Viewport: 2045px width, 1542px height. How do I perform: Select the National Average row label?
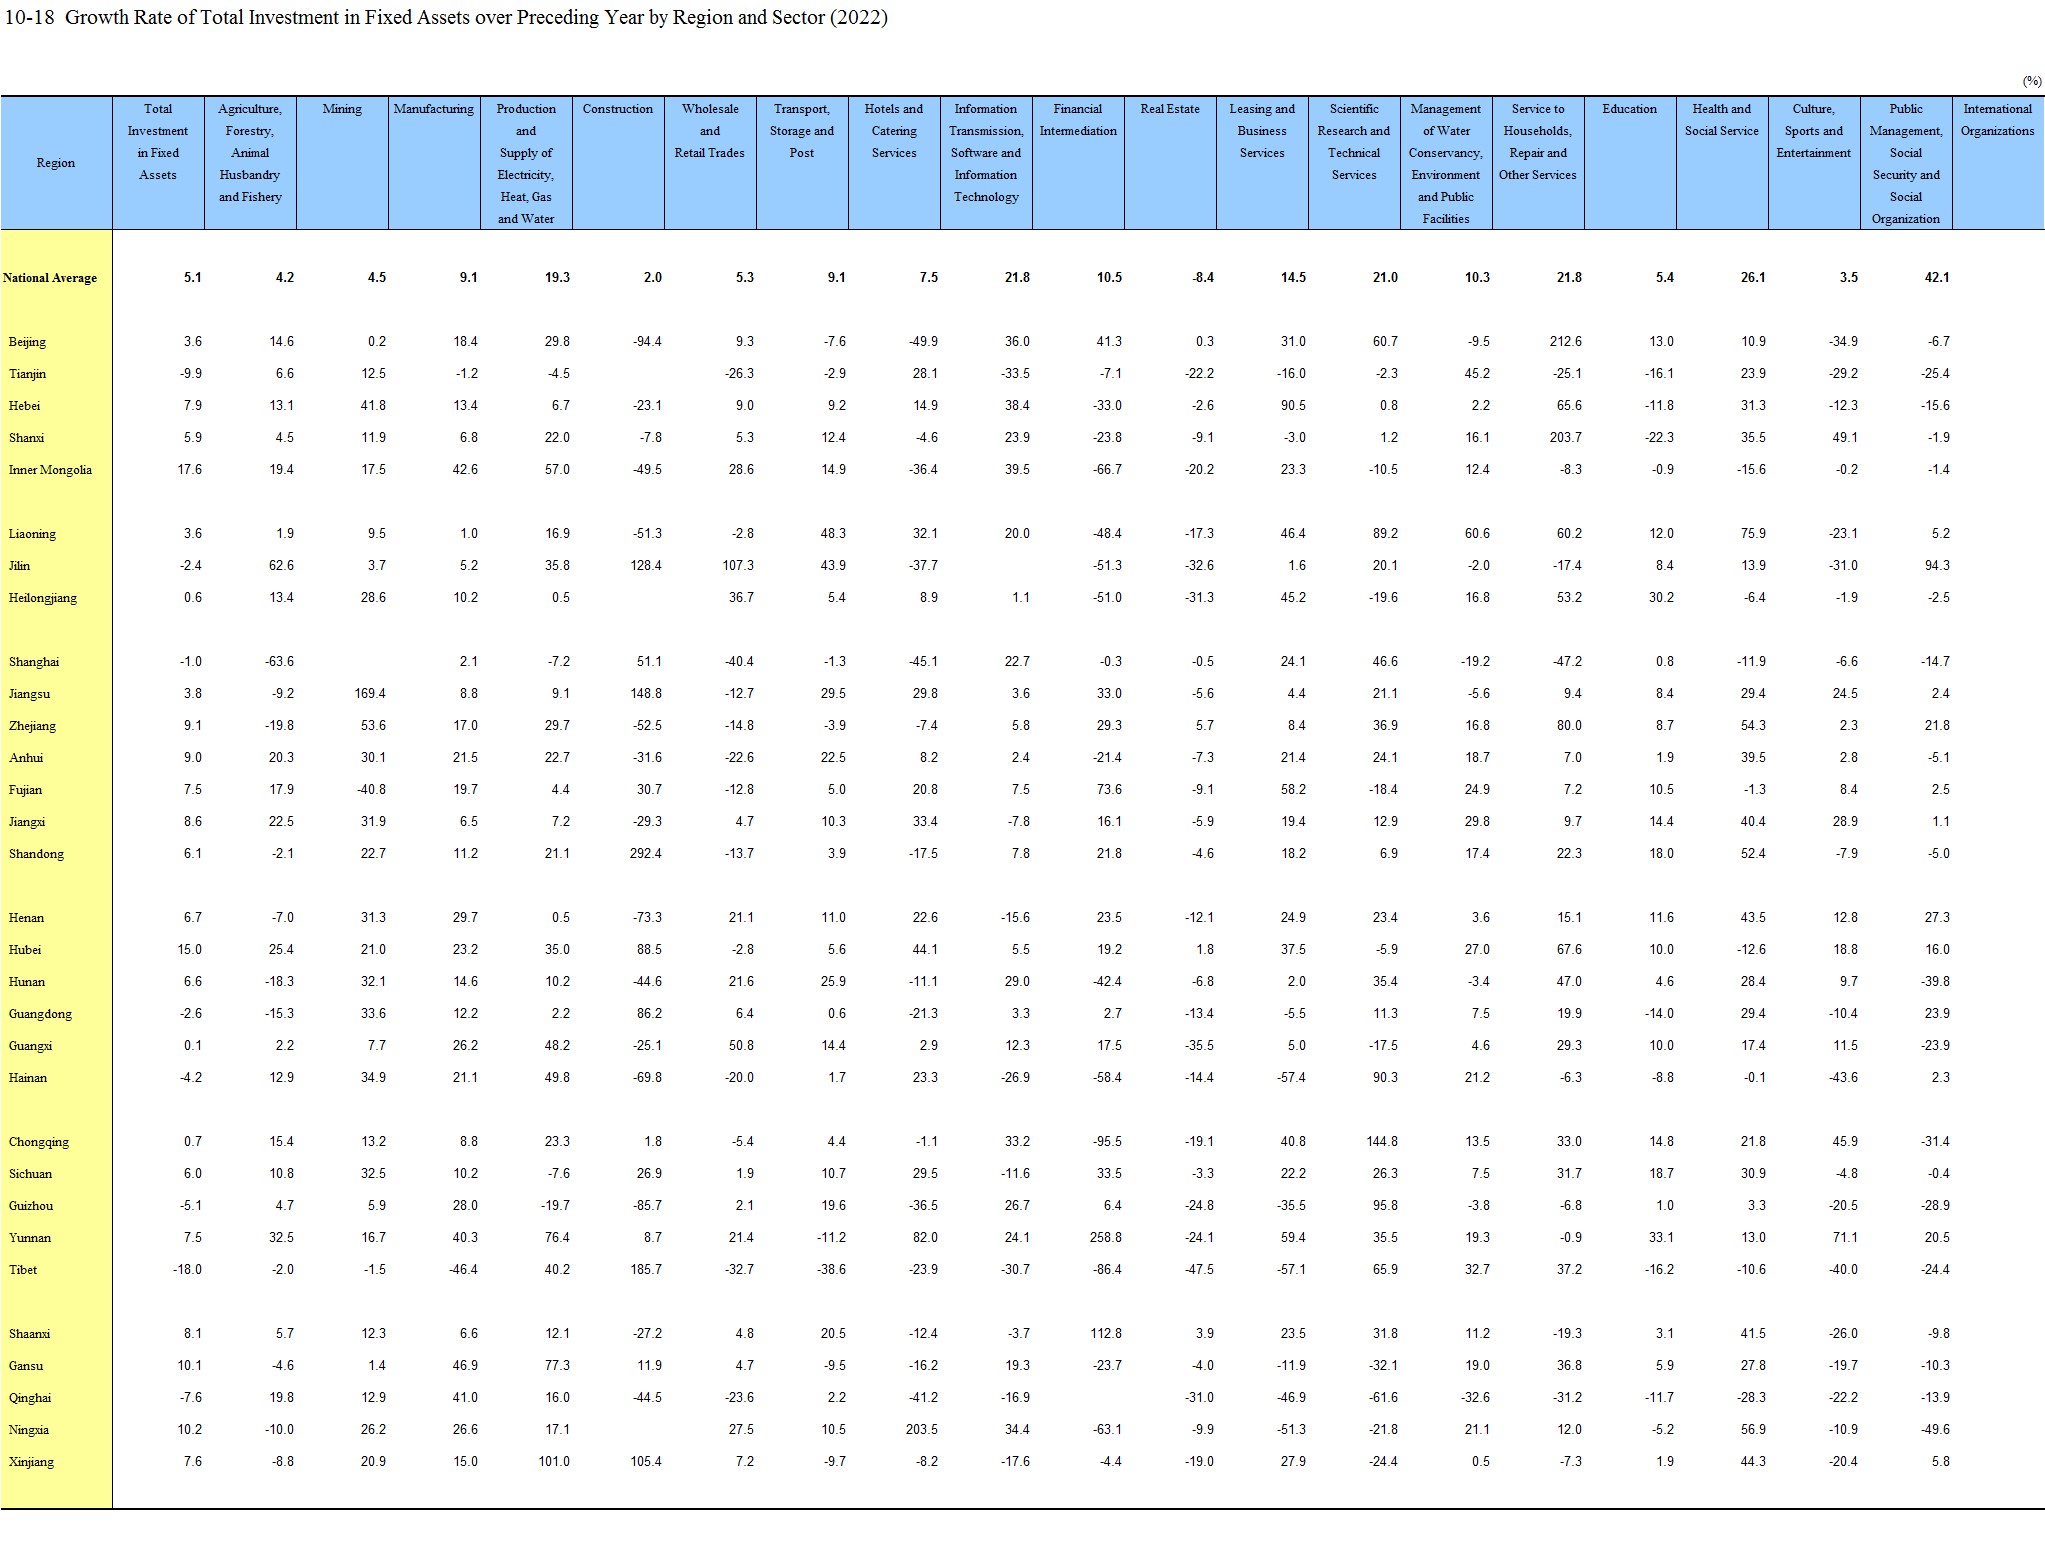pos(50,278)
